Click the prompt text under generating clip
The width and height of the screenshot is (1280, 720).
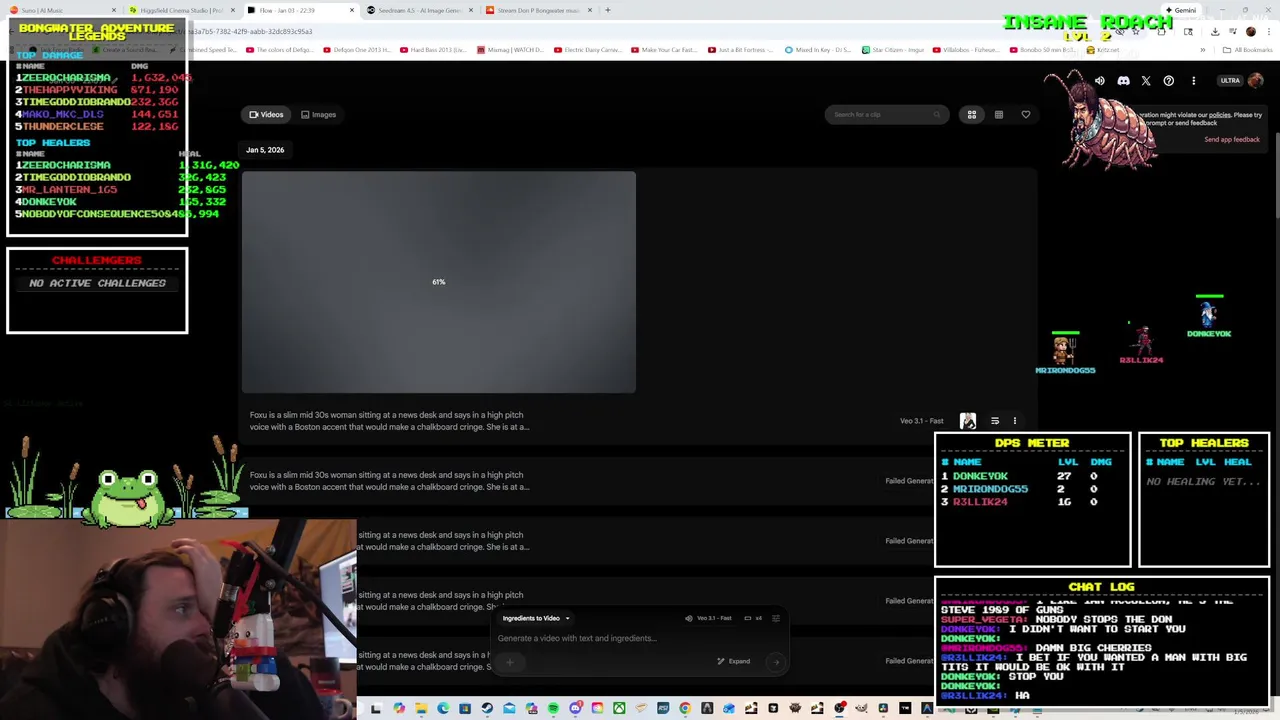388,421
